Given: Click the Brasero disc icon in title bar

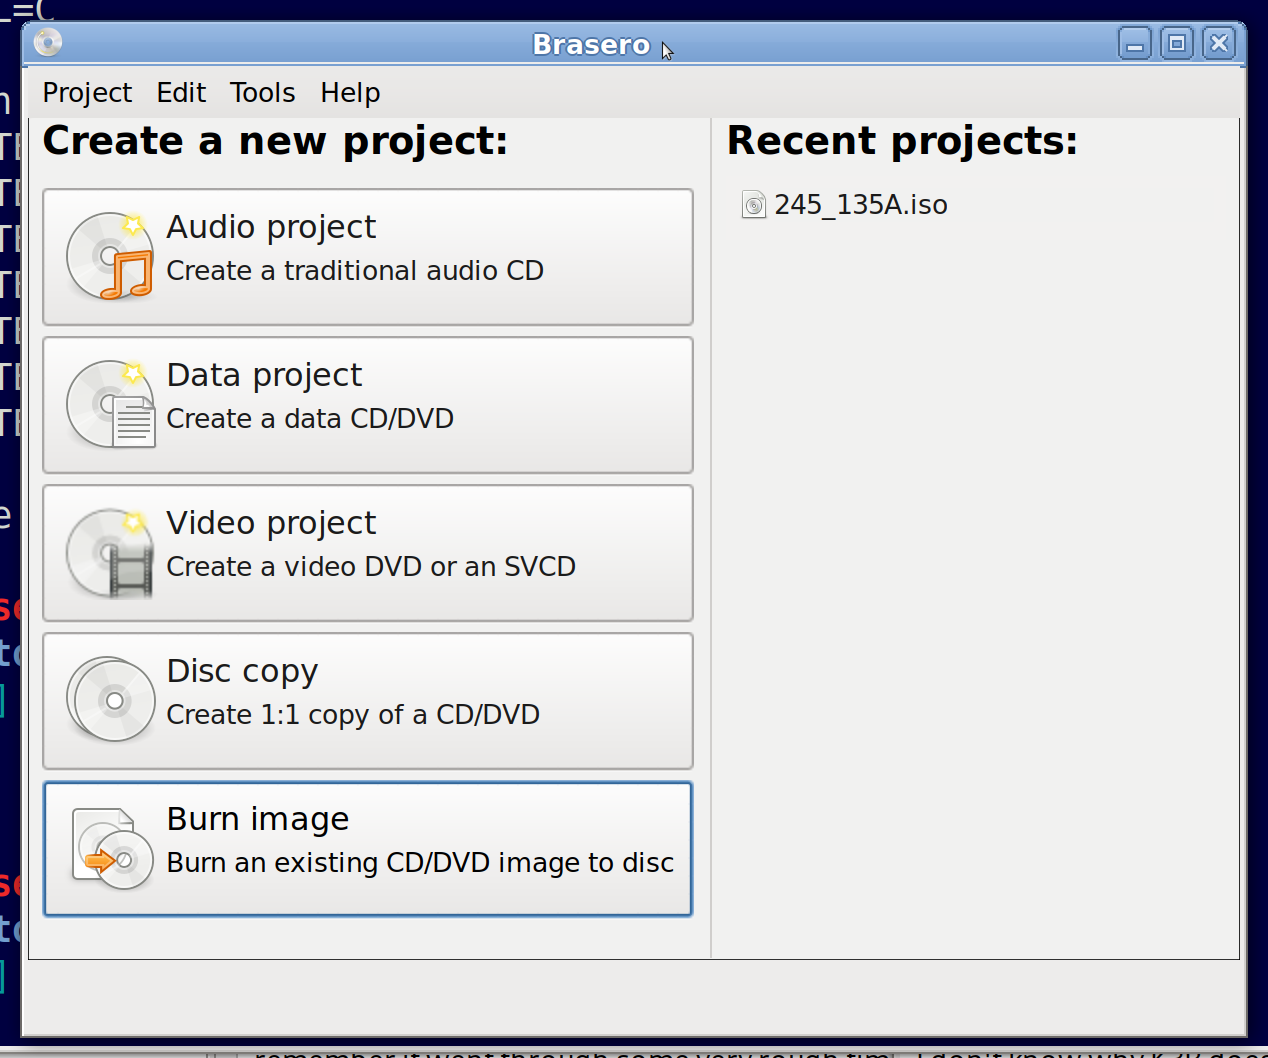Looking at the screenshot, I should pyautogui.click(x=48, y=43).
